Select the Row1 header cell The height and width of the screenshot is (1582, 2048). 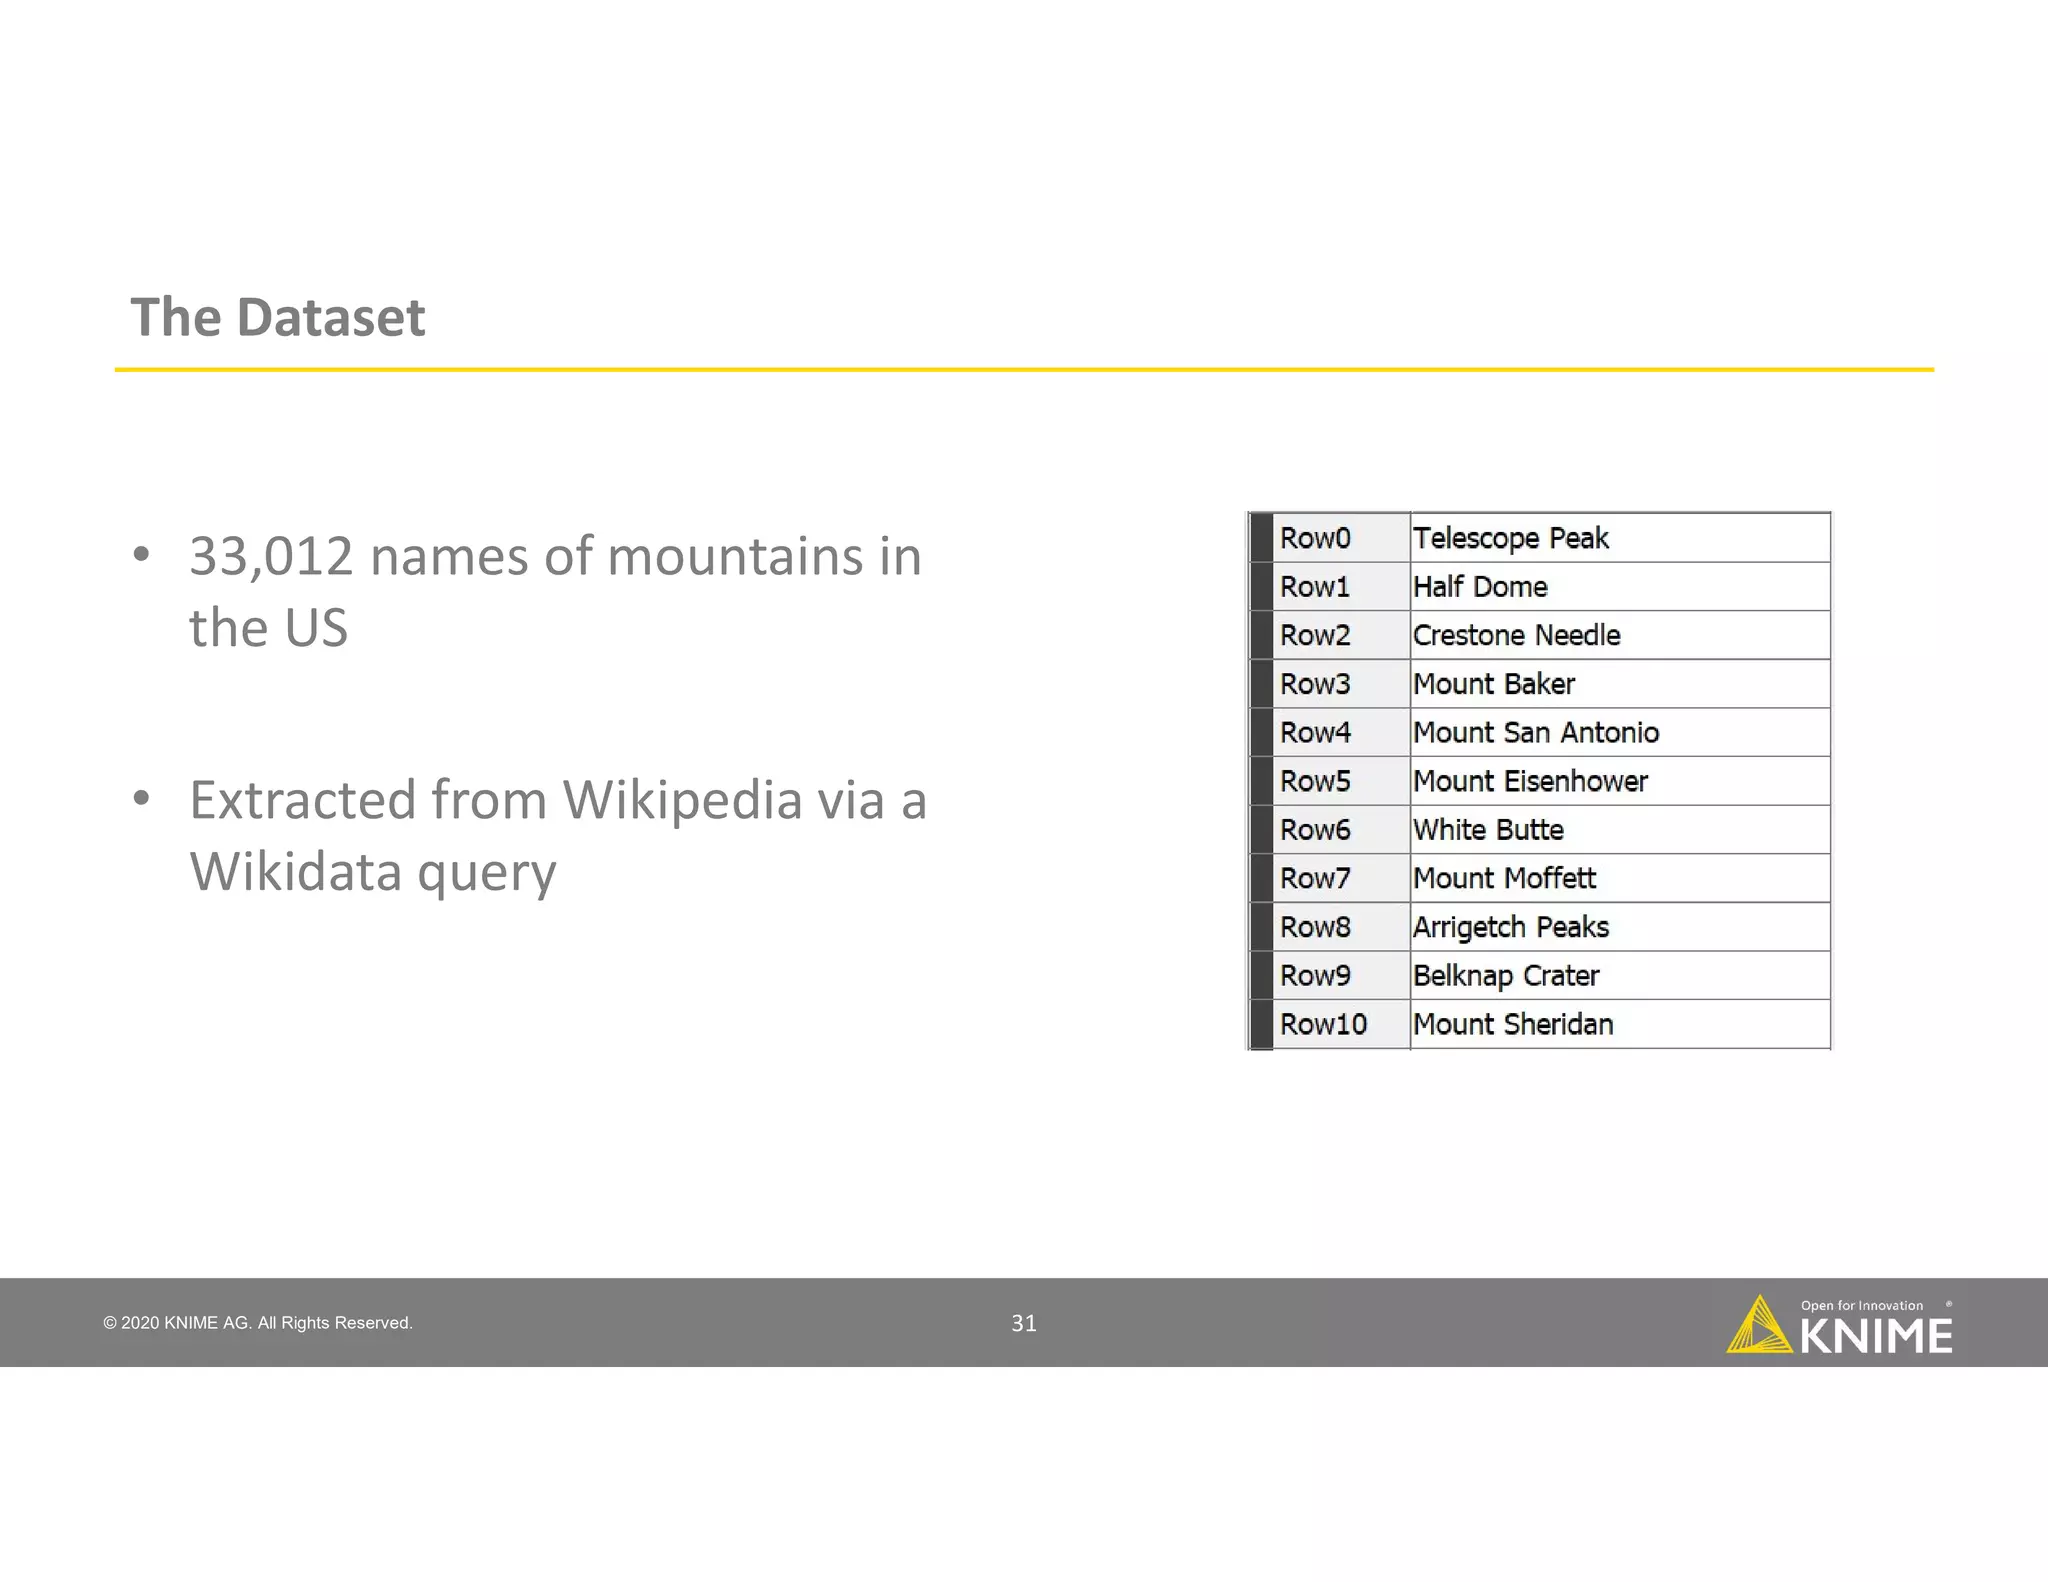point(1340,587)
